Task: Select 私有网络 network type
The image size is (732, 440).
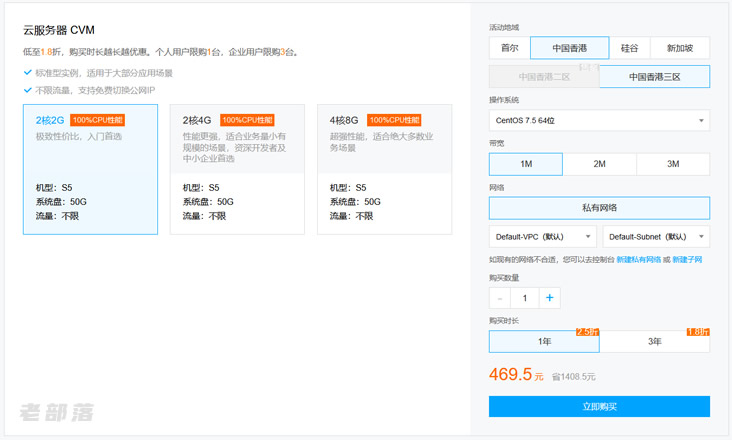Action: pyautogui.click(x=599, y=208)
